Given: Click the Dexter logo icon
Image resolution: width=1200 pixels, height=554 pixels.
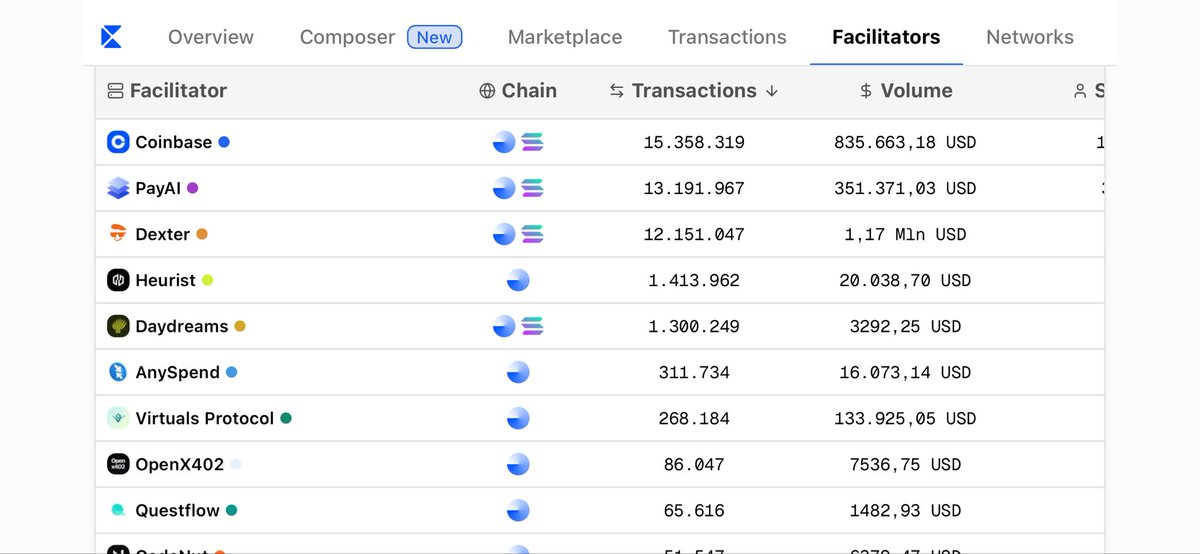Looking at the screenshot, I should pos(118,234).
